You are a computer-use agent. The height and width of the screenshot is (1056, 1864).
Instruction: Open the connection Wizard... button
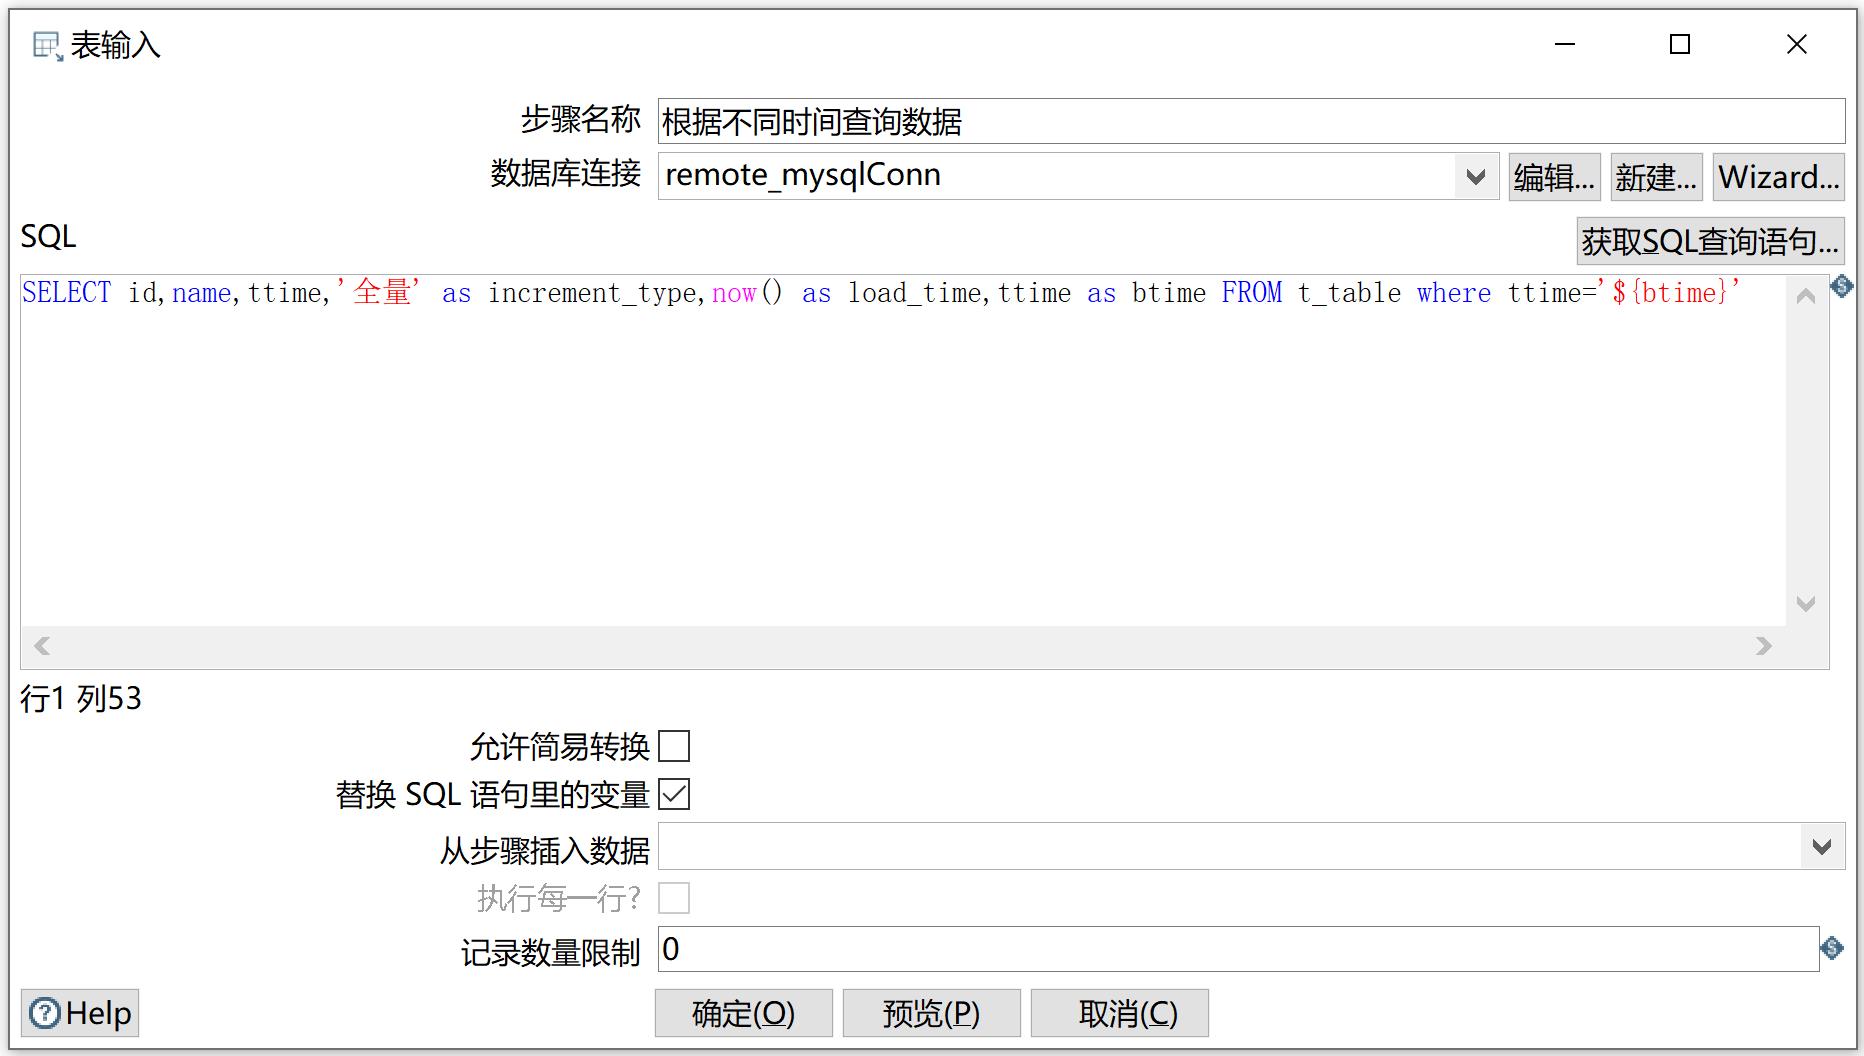coord(1778,177)
